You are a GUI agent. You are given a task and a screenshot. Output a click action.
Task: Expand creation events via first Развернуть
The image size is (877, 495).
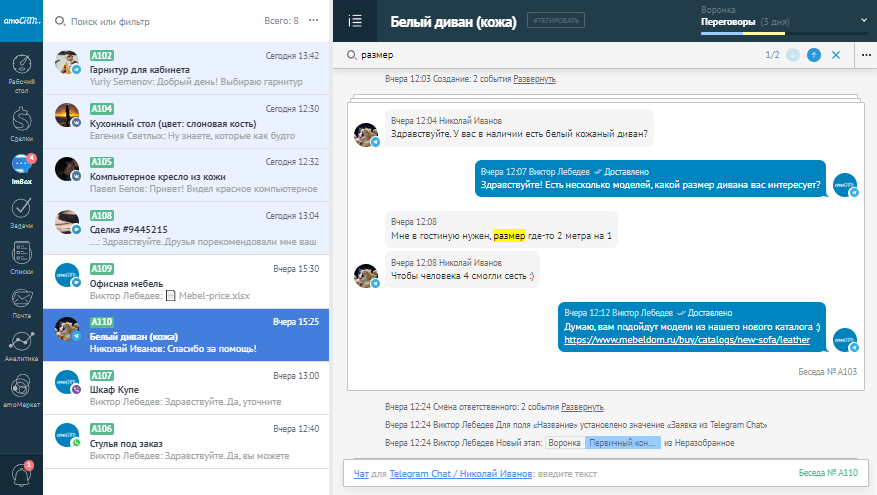534,78
